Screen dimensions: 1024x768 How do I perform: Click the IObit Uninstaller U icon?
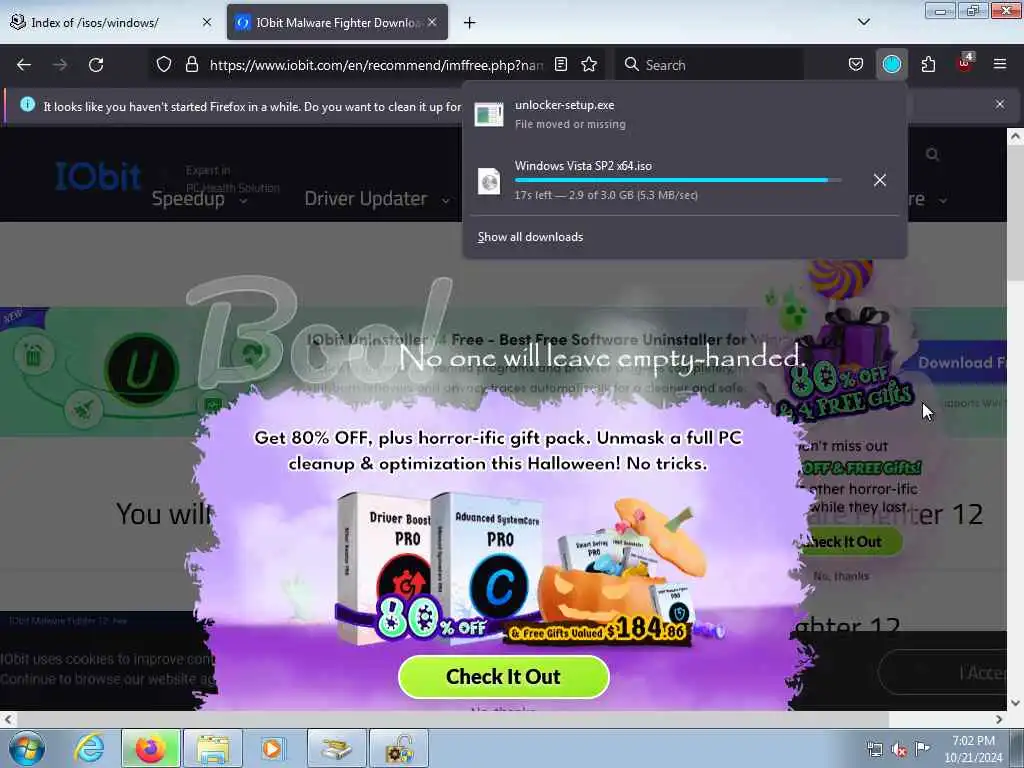point(141,369)
